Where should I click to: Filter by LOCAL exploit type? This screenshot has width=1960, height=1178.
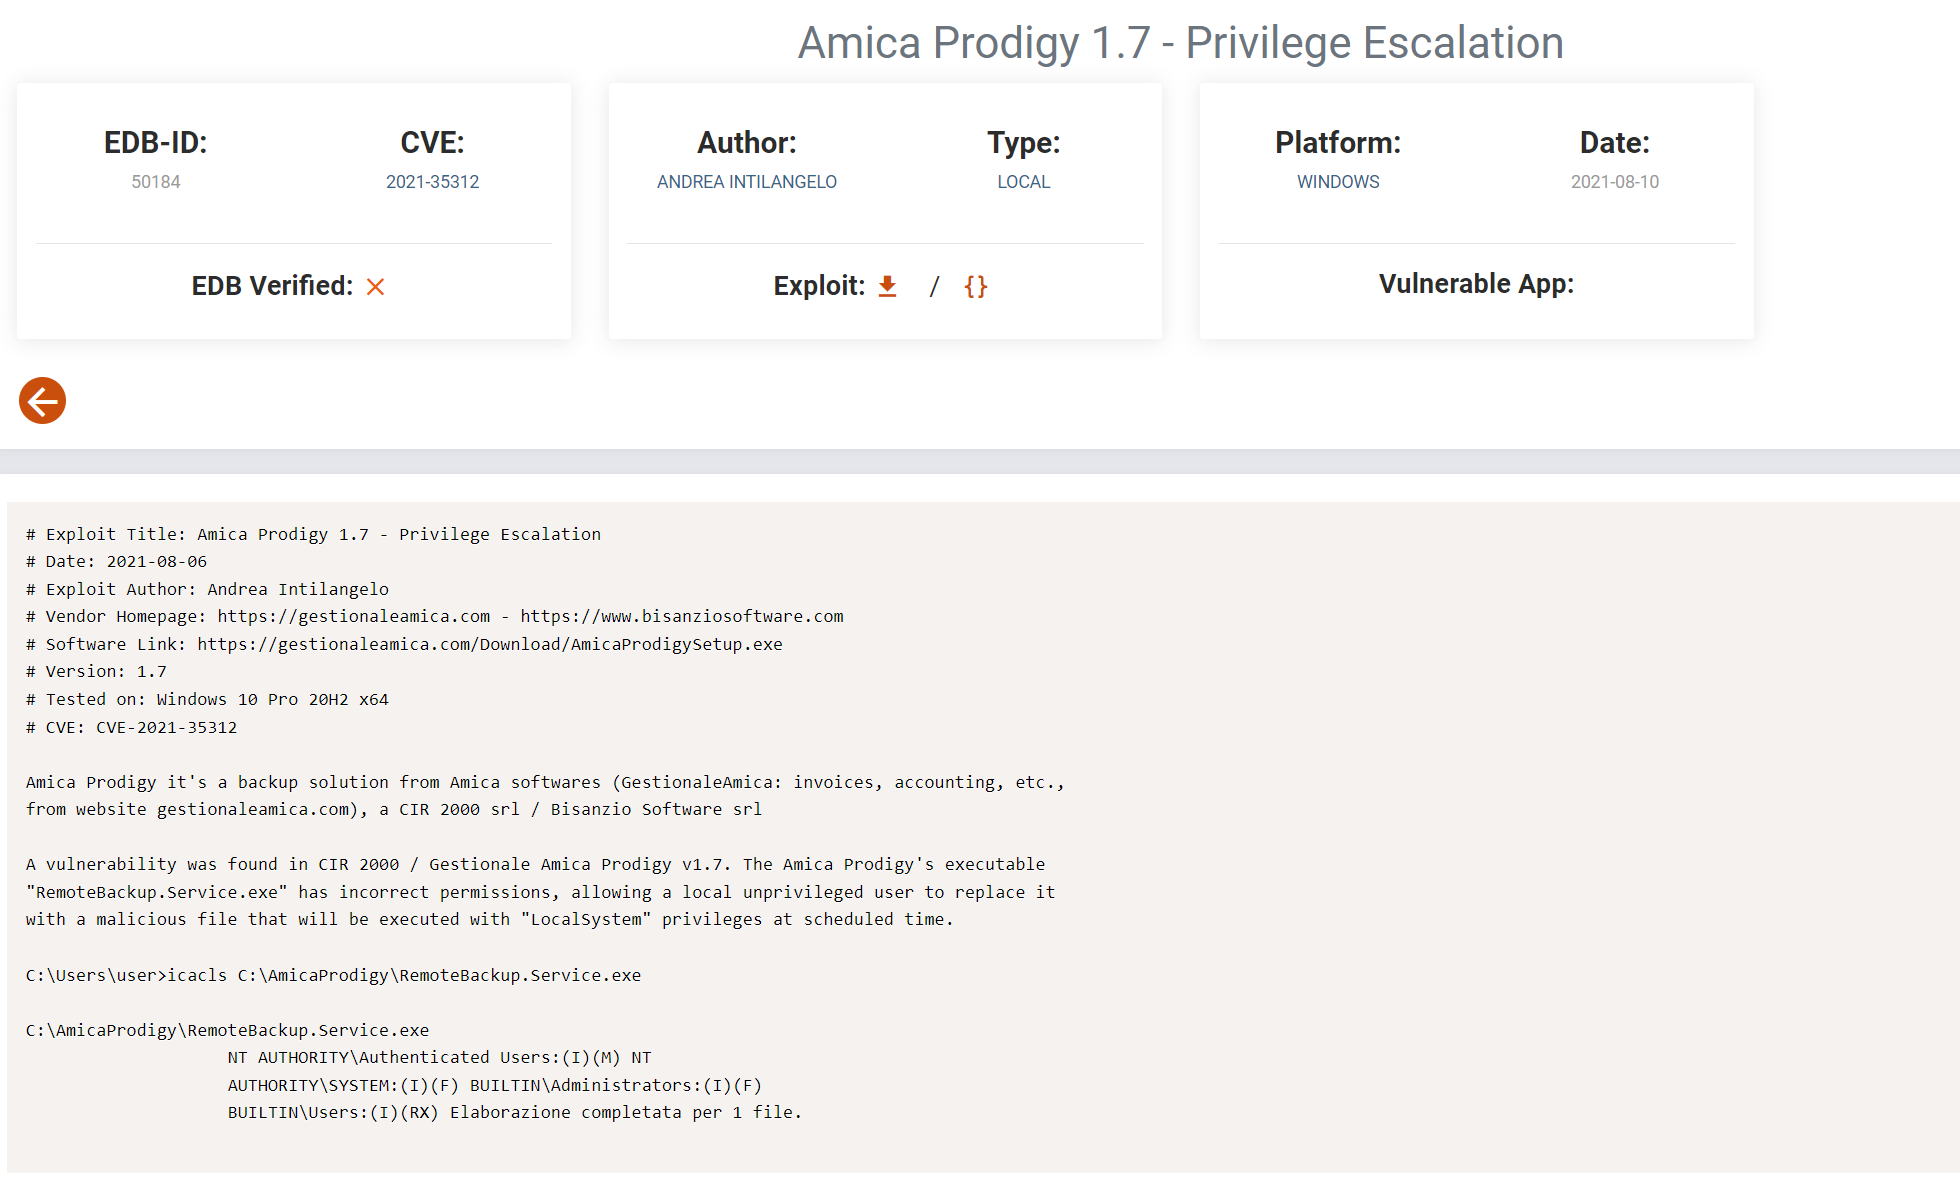pyautogui.click(x=1023, y=182)
